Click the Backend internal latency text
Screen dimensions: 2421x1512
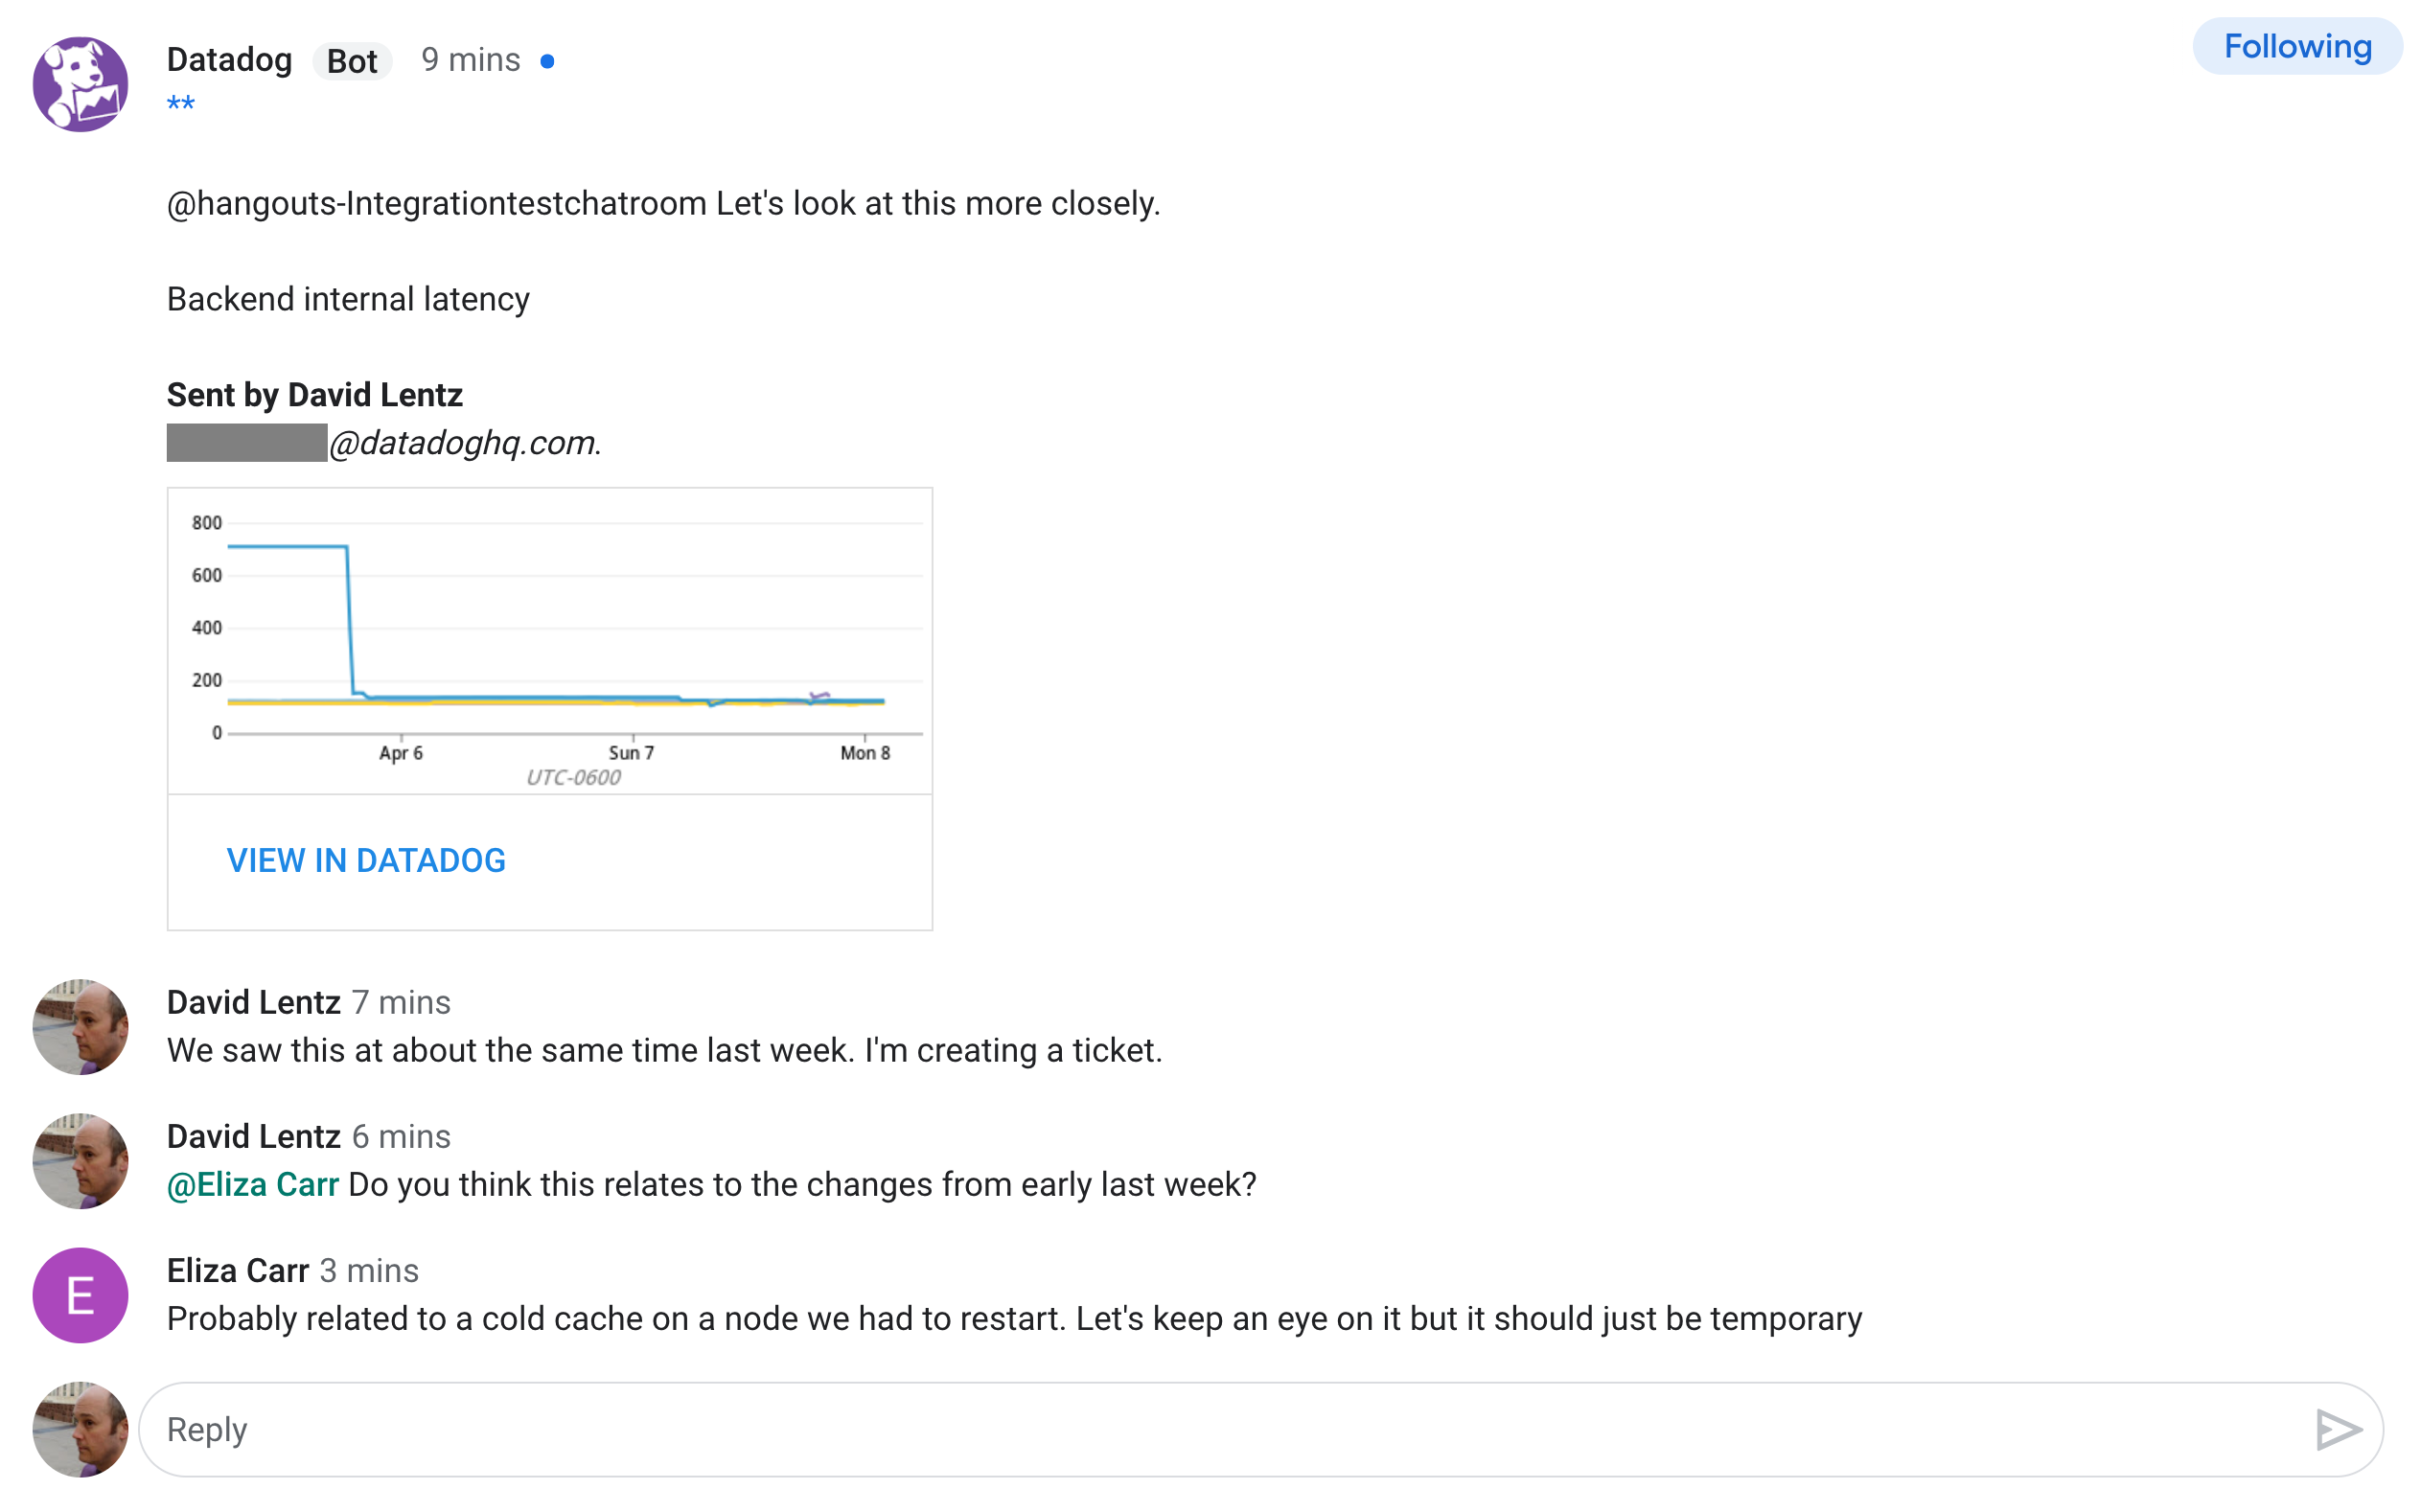[348, 298]
